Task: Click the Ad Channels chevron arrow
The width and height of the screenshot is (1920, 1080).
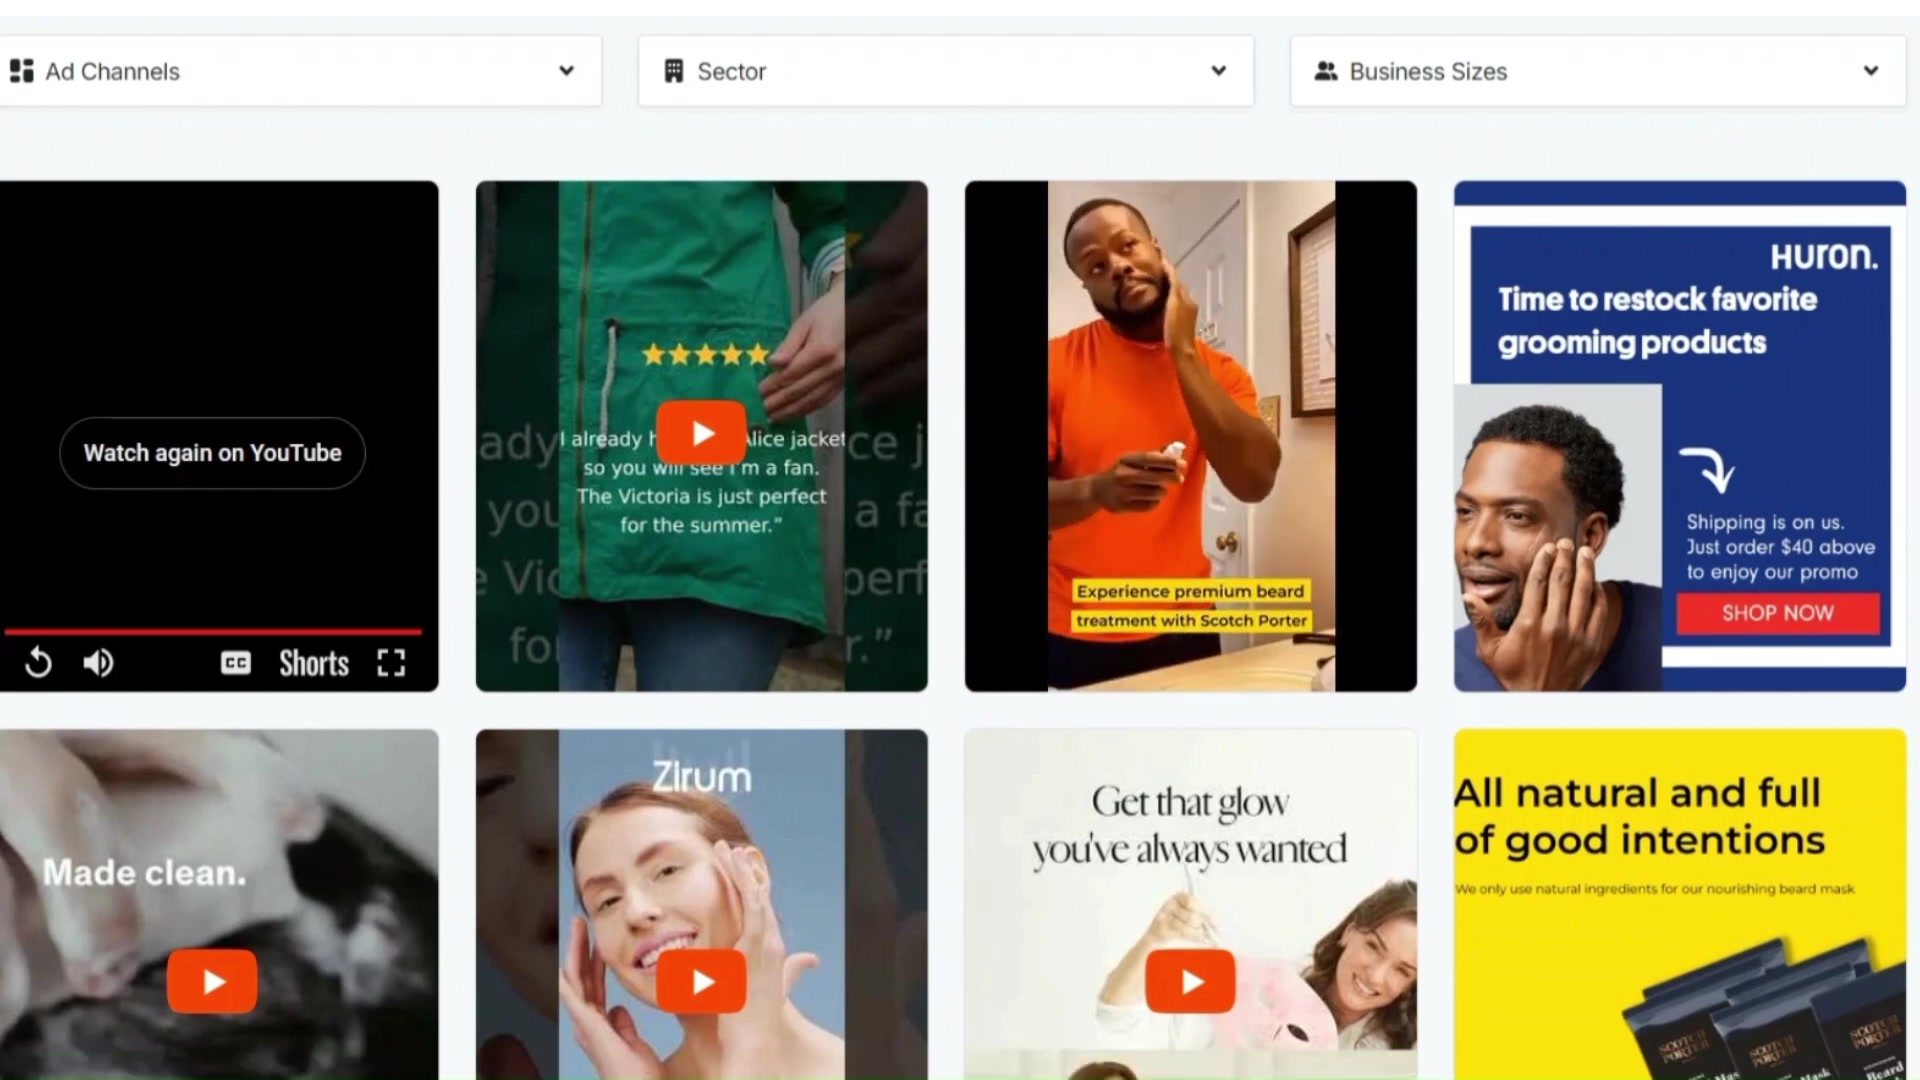Action: tap(566, 71)
